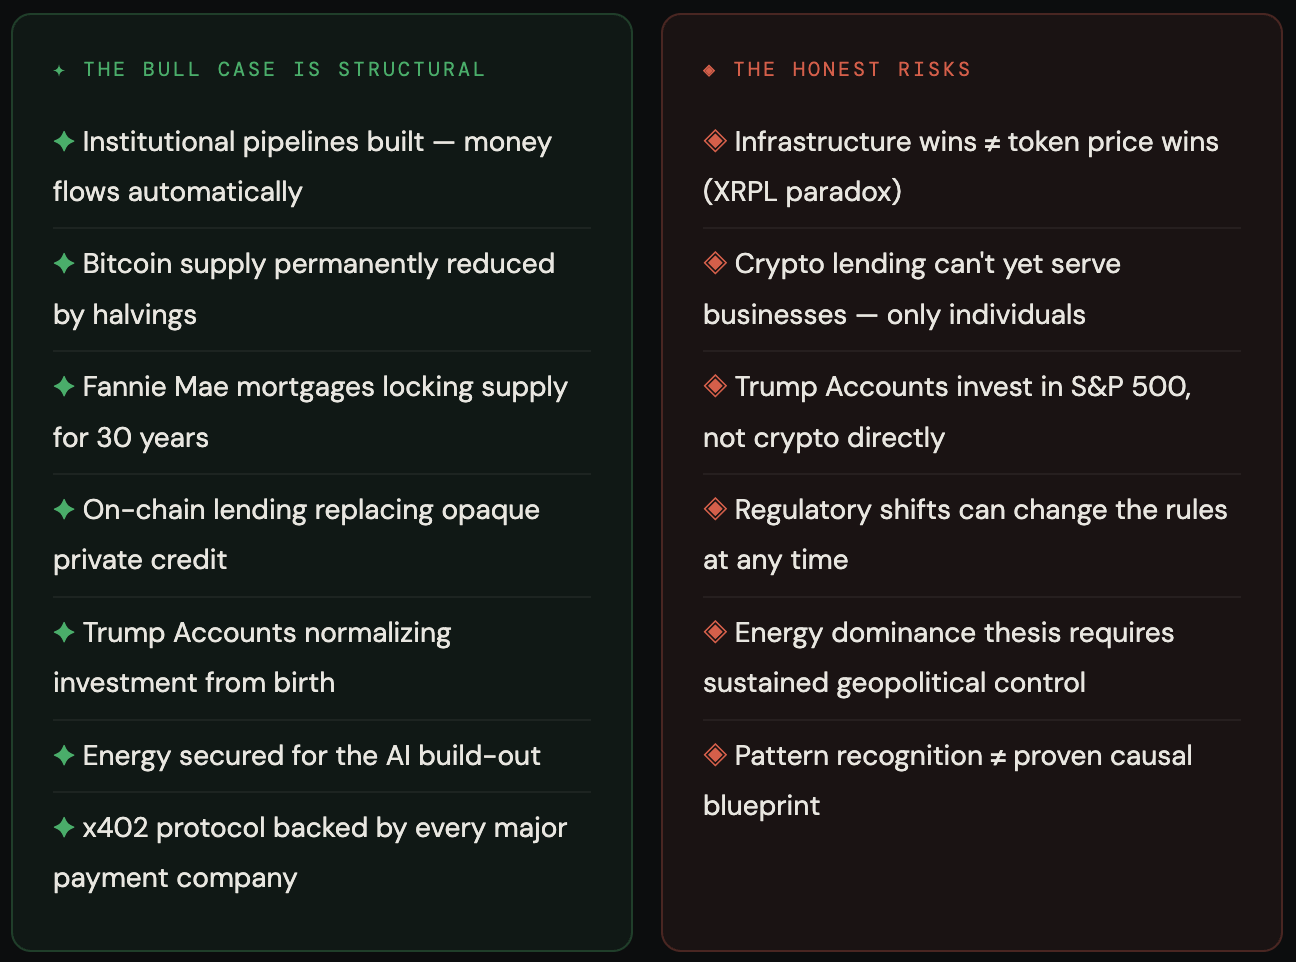Click small star in Bull Case header
Image resolution: width=1296 pixels, height=962 pixels.
[x=60, y=70]
